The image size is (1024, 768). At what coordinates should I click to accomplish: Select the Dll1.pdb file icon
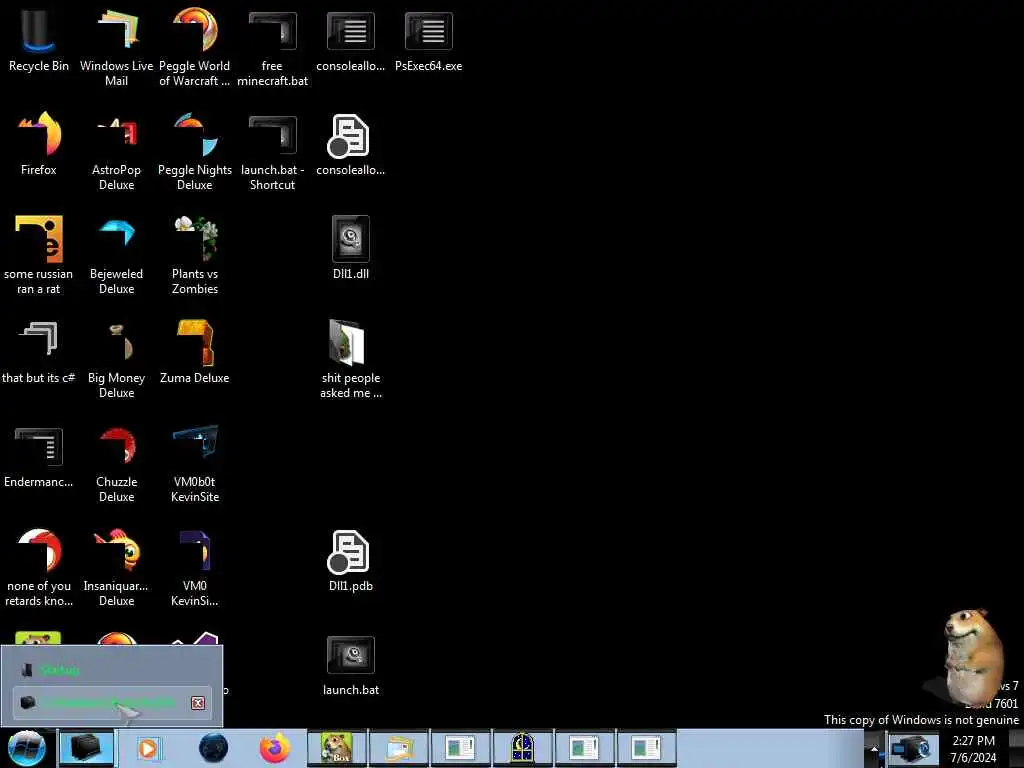pyautogui.click(x=351, y=560)
